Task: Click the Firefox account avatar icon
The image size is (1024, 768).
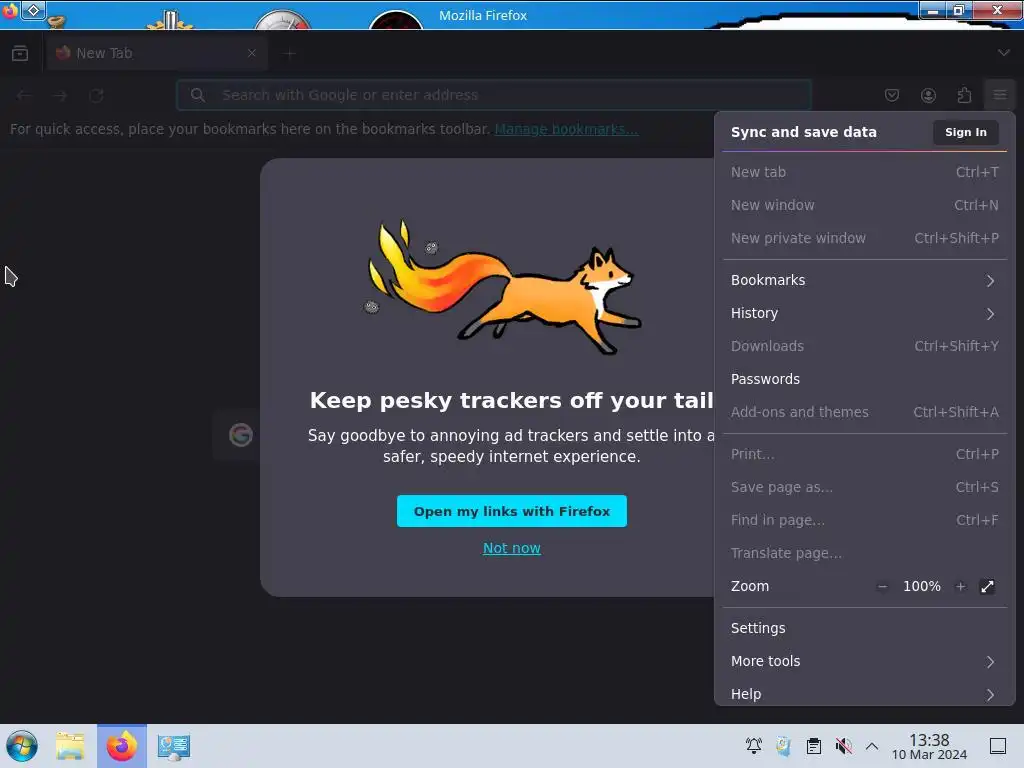Action: coord(928,95)
